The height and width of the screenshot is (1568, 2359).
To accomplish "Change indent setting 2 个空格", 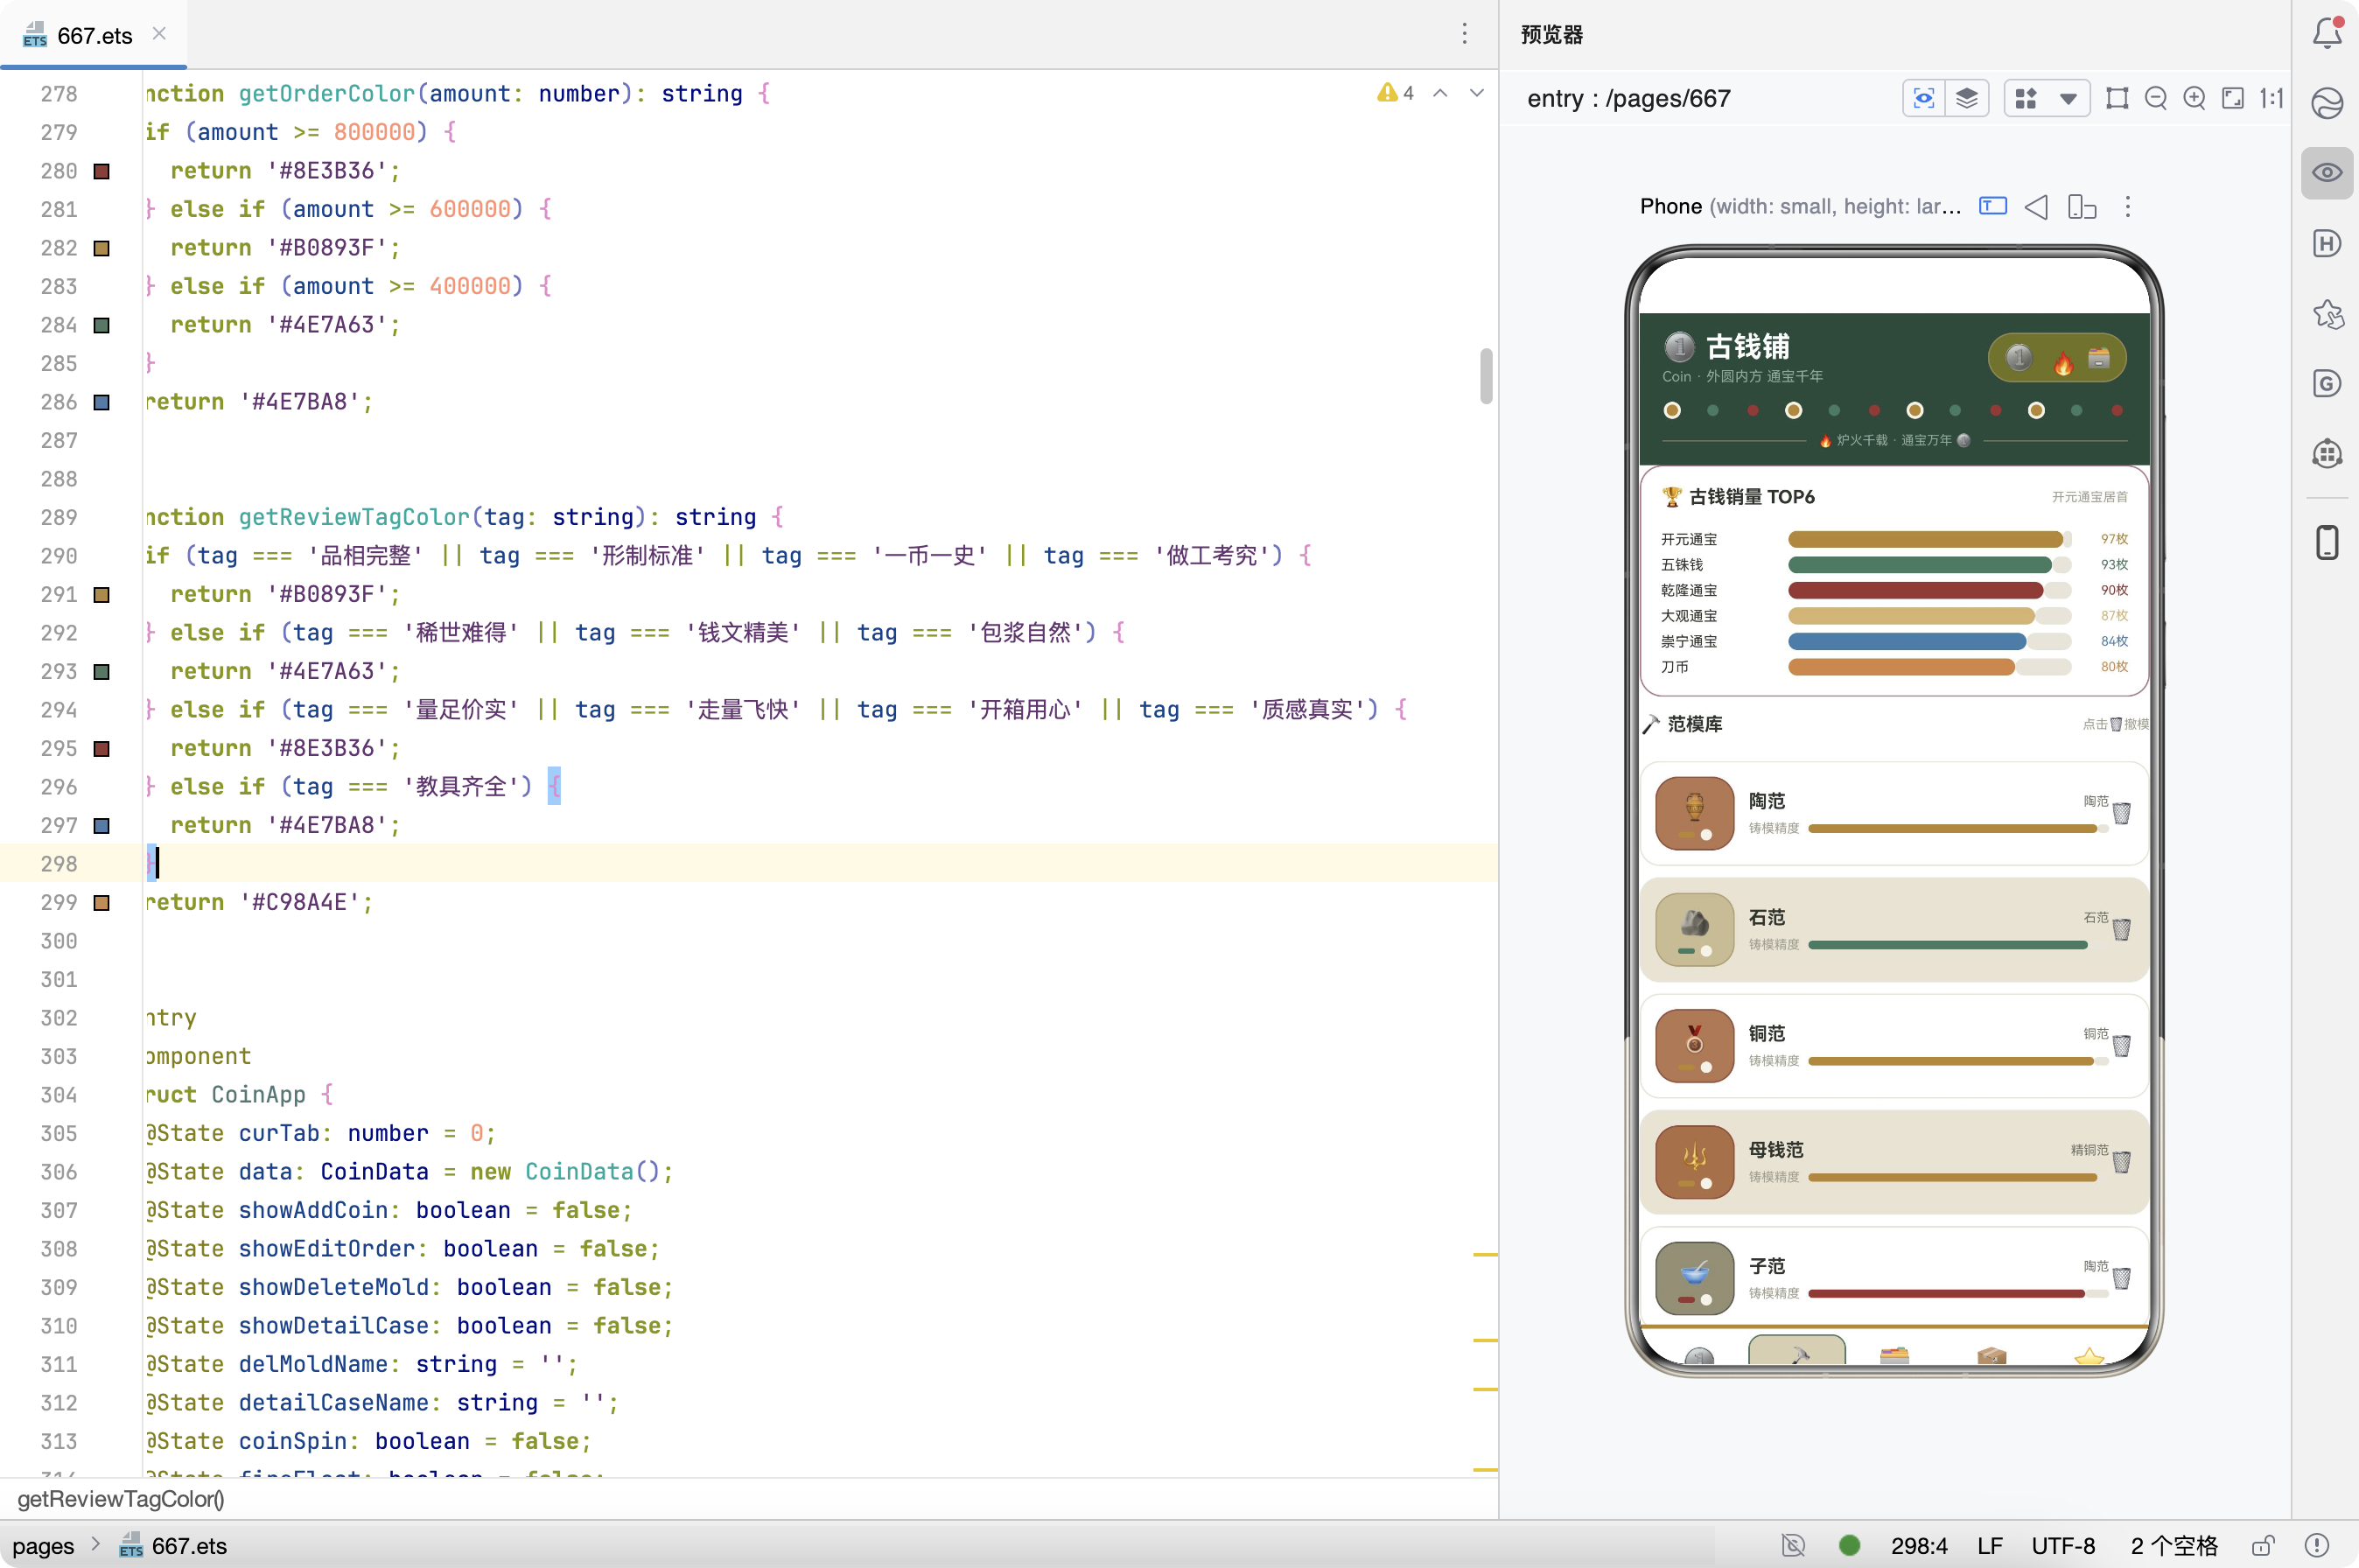I will coord(2173,1546).
